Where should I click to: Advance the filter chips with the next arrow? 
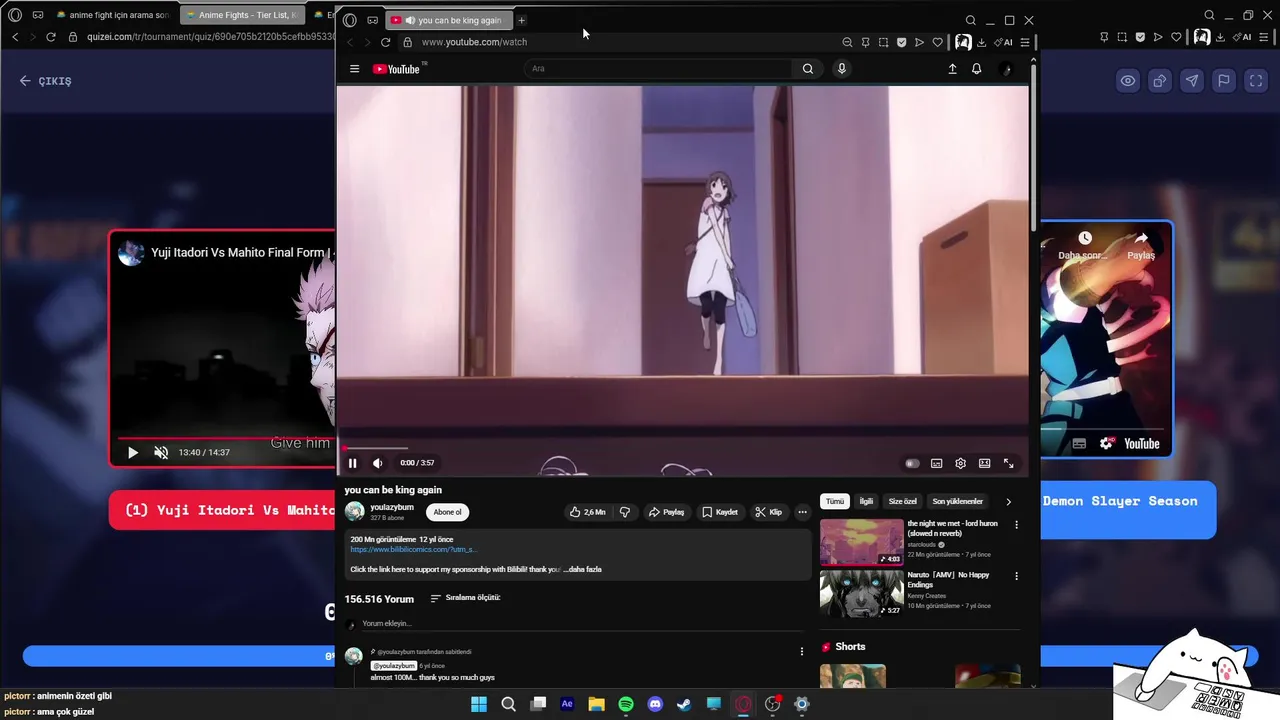pos(1008,501)
